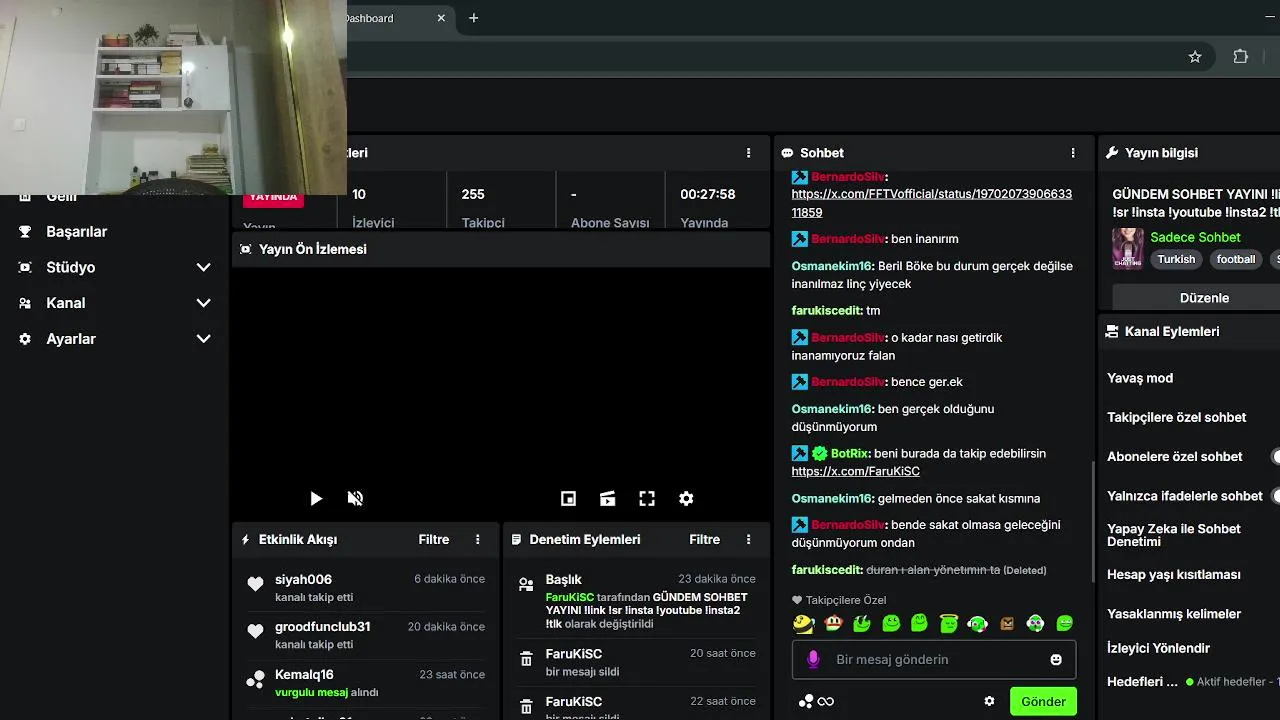The height and width of the screenshot is (720, 1280).
Task: Select the Turkish tag
Action: tap(1176, 259)
